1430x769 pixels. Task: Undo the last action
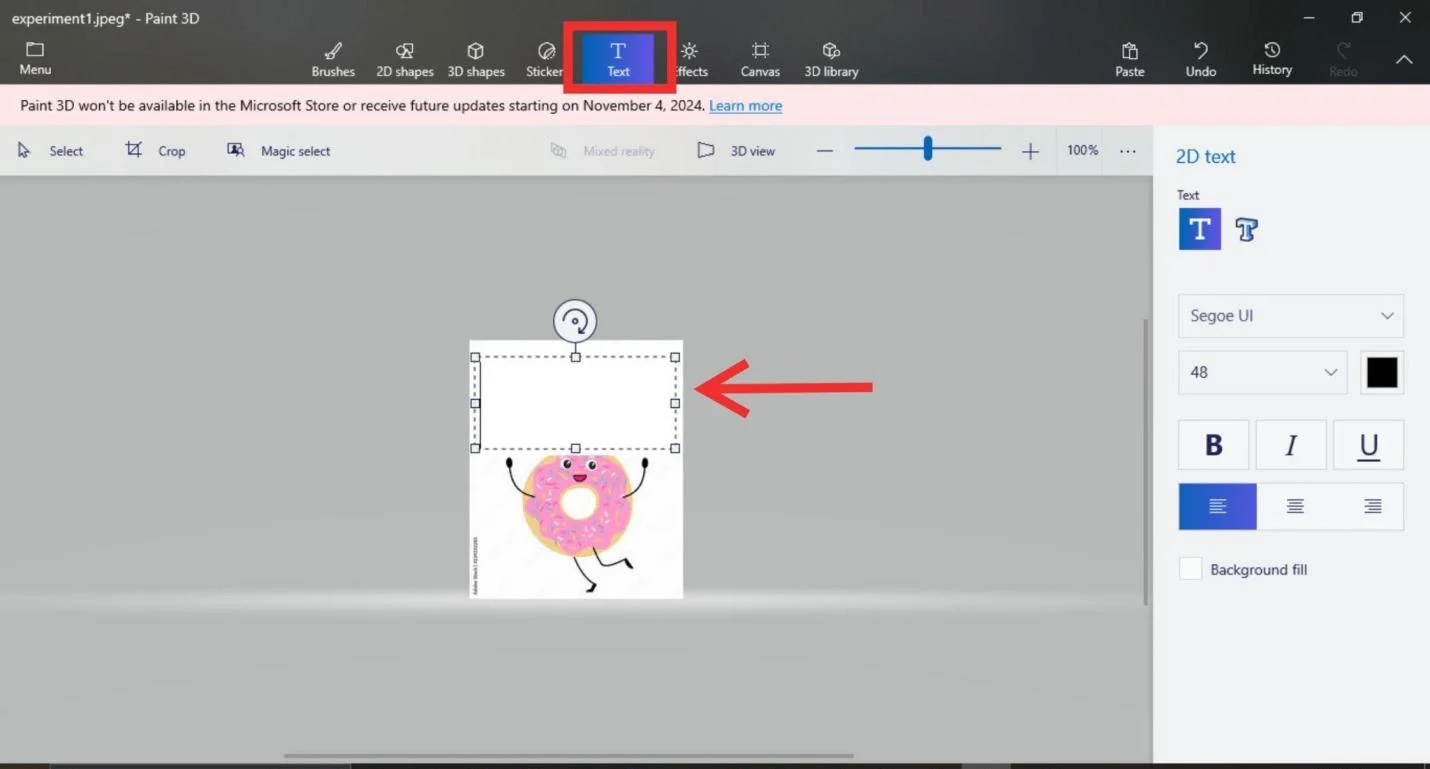(x=1201, y=59)
